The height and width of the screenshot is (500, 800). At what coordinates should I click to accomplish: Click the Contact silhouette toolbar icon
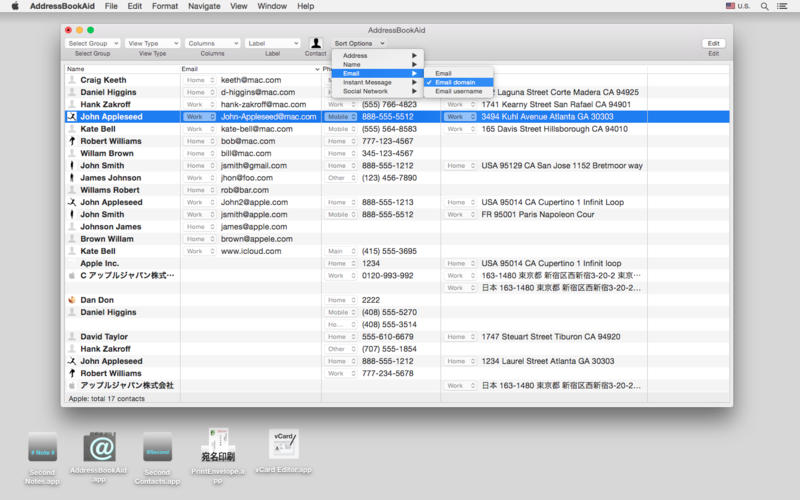click(x=316, y=43)
